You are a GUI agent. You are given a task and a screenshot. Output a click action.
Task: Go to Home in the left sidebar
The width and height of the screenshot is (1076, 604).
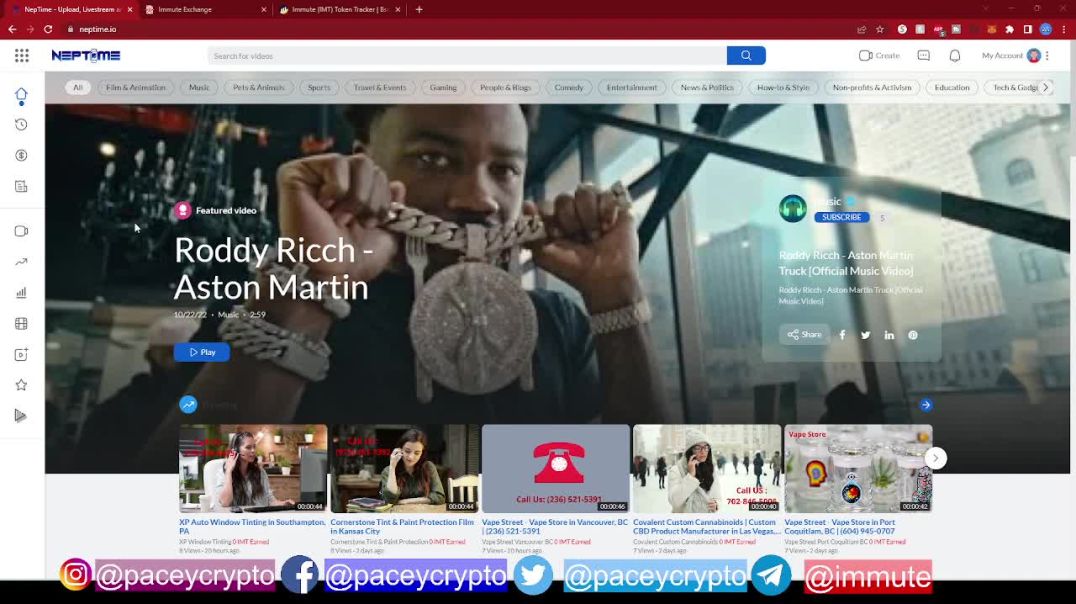pyautogui.click(x=21, y=94)
